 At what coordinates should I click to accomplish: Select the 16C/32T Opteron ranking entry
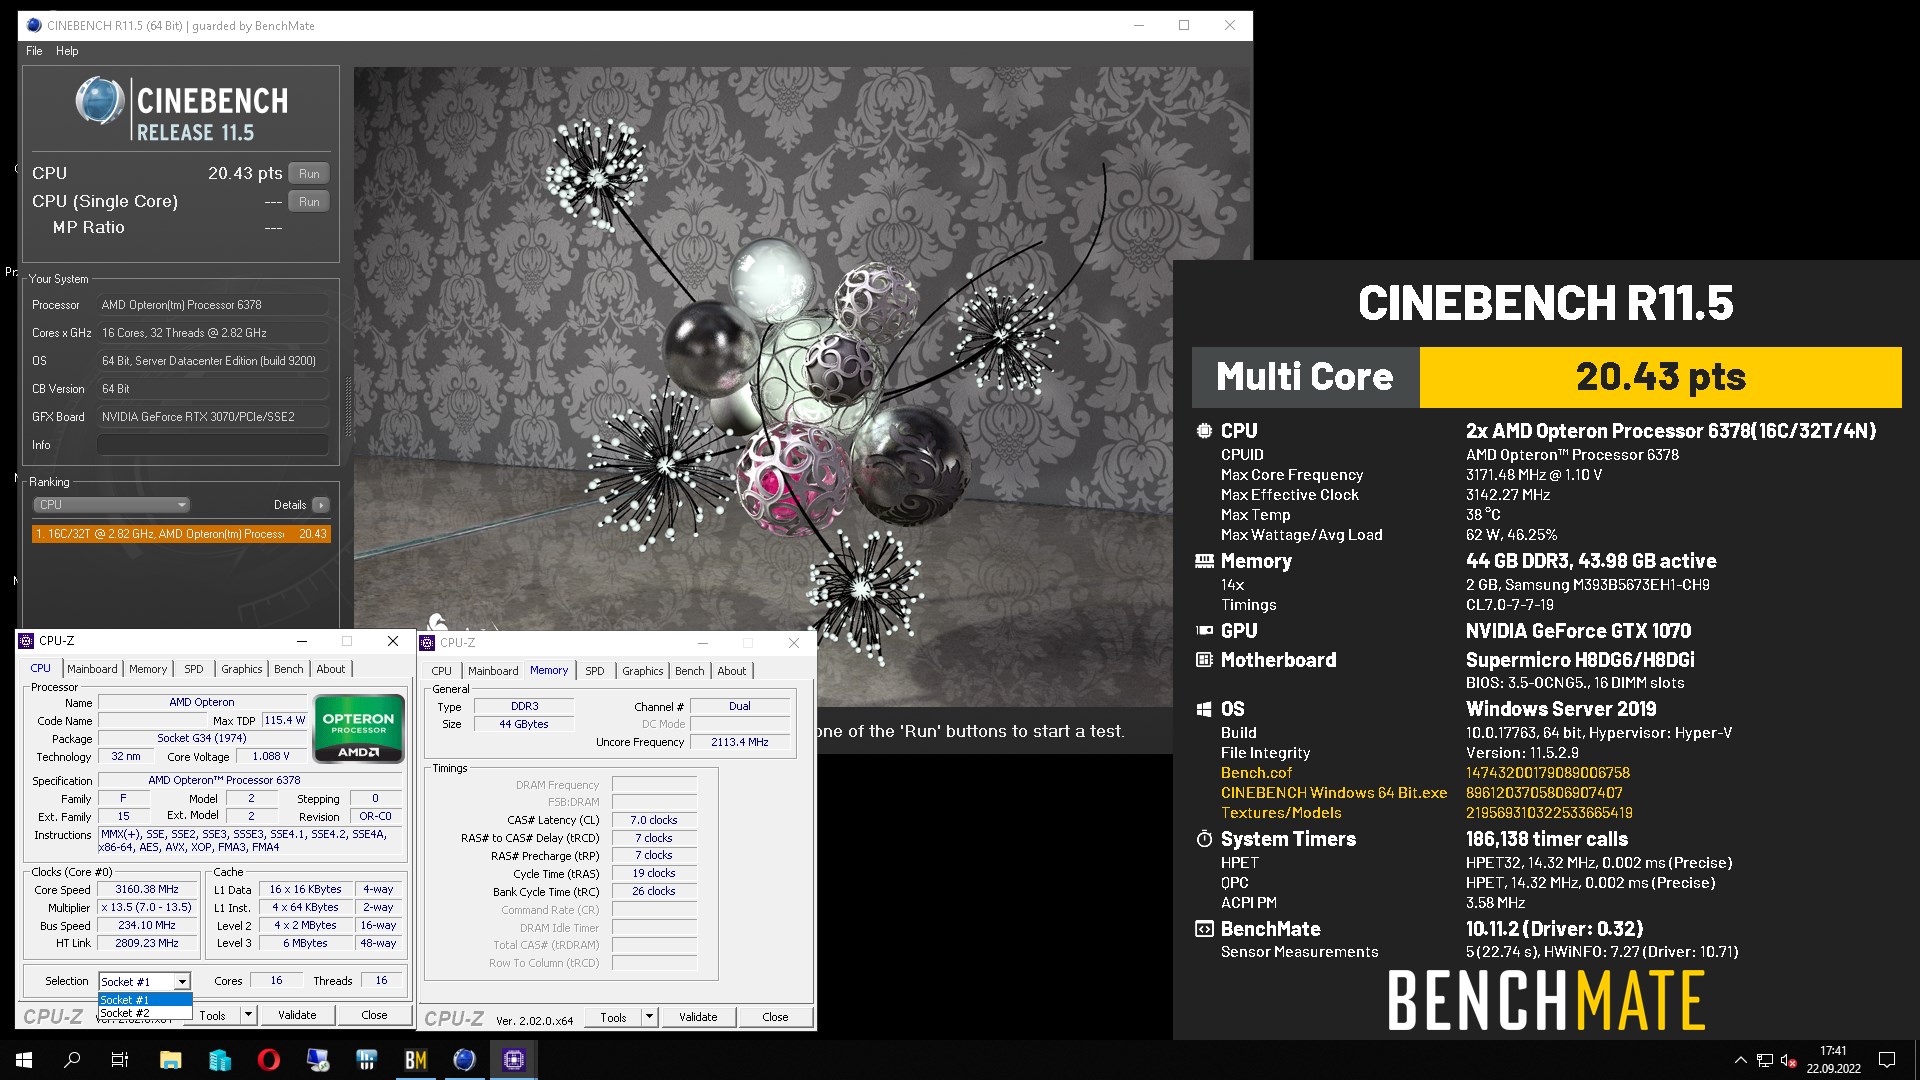tap(181, 534)
